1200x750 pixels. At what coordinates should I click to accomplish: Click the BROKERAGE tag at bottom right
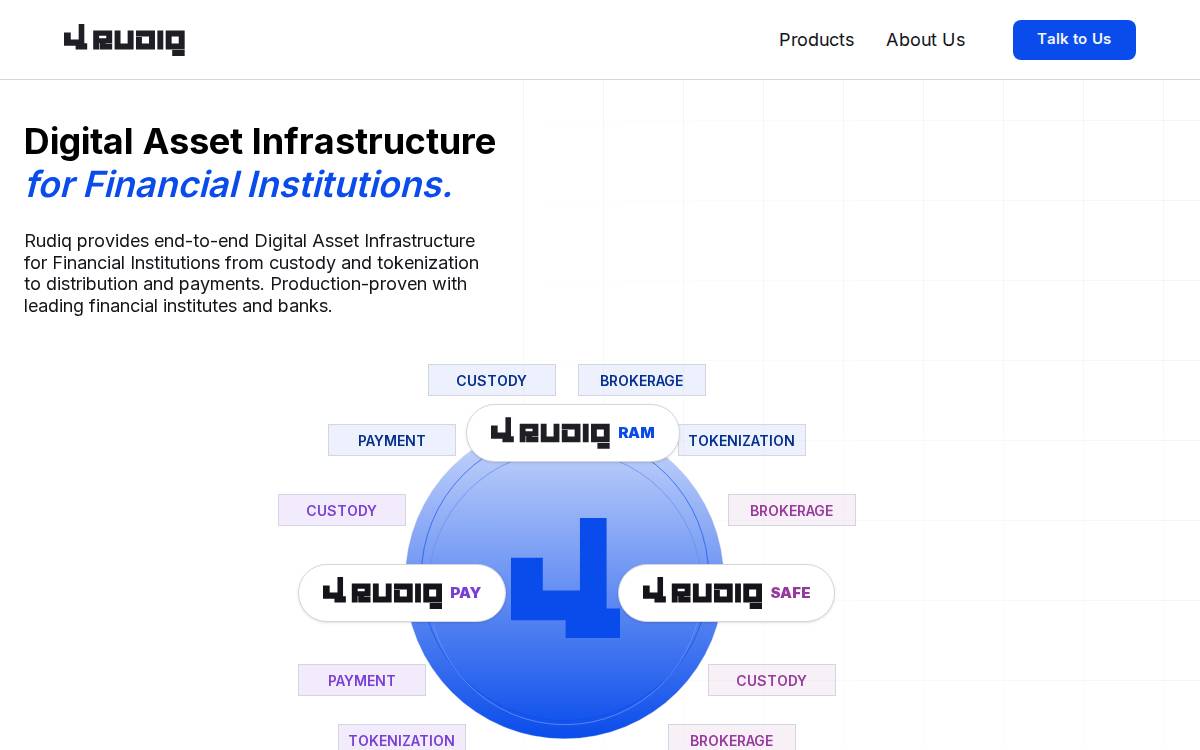[731, 738]
